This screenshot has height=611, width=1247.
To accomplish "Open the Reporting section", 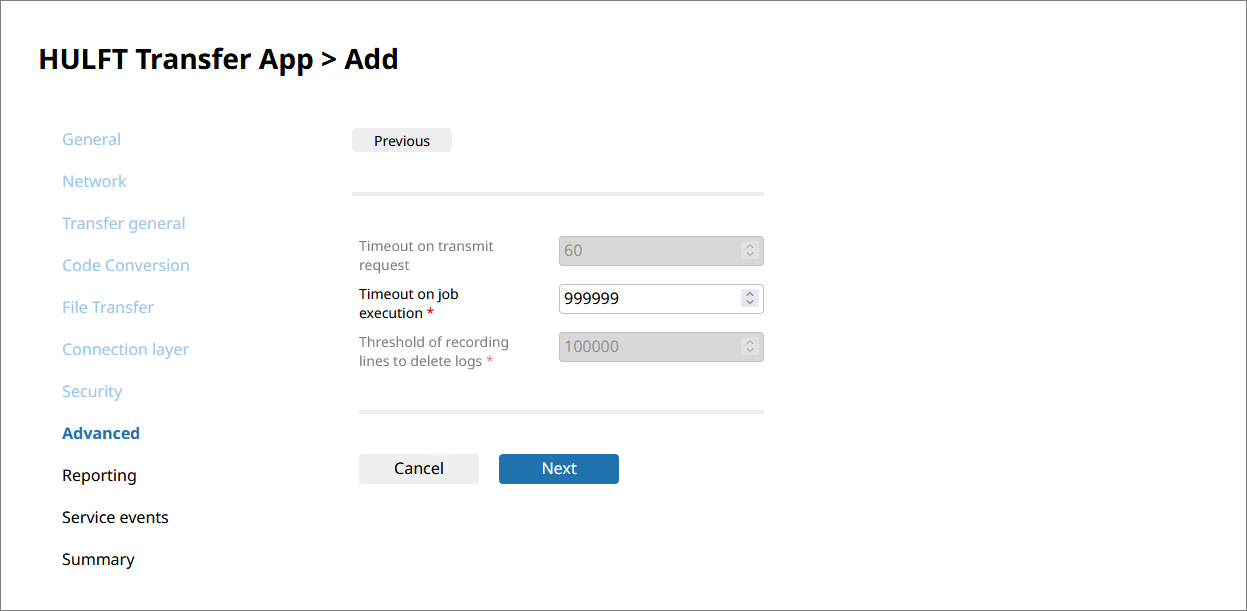I will [99, 476].
